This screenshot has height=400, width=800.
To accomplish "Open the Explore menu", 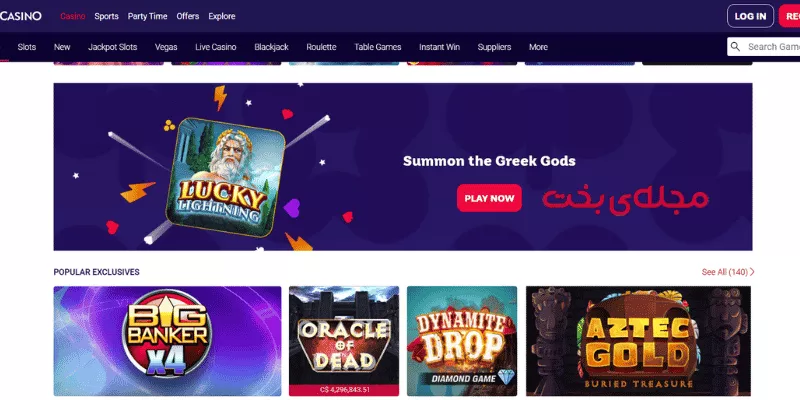I will (222, 16).
